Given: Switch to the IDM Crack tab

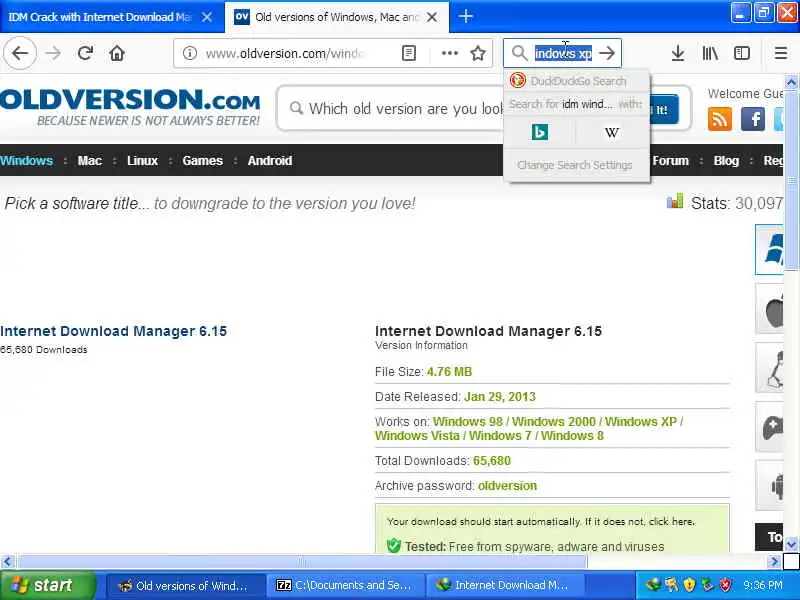Looking at the screenshot, I should point(99,17).
